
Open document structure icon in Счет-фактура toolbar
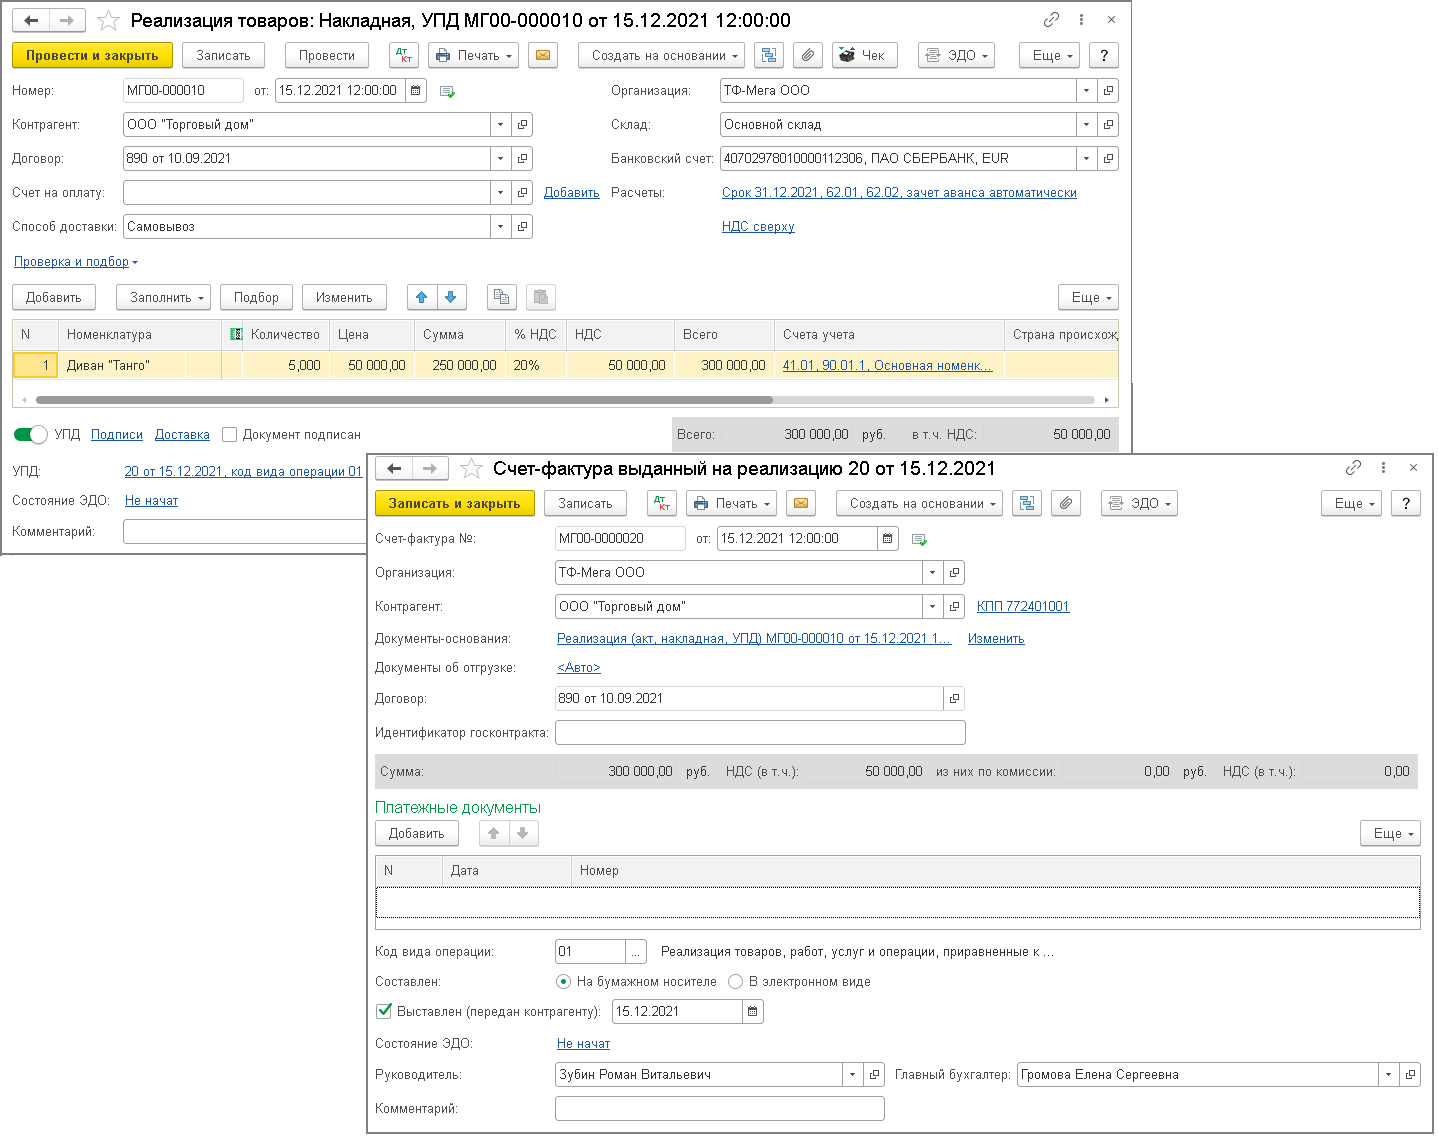[x=1027, y=503]
